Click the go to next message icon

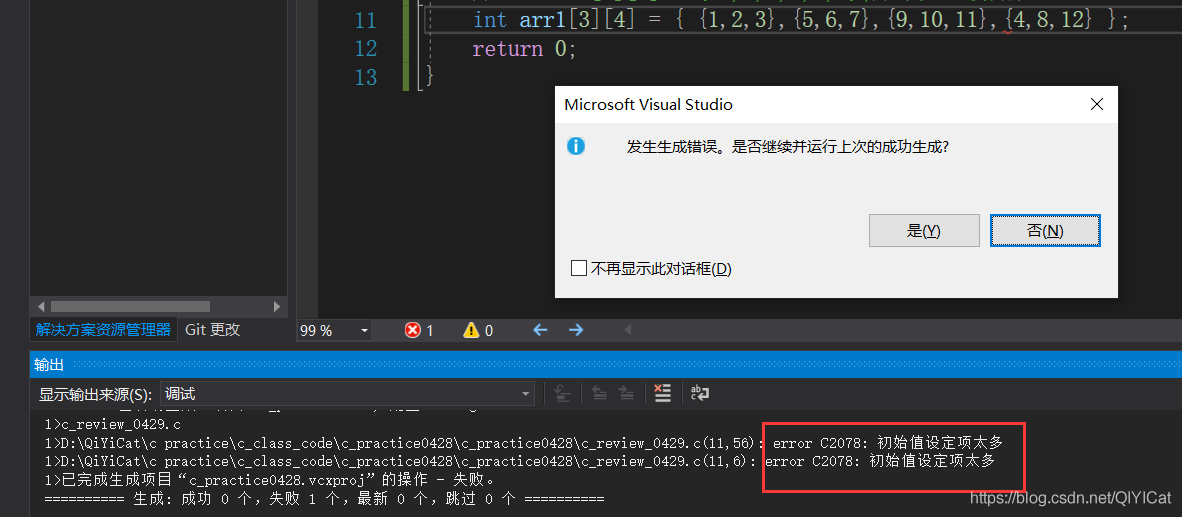[626, 393]
